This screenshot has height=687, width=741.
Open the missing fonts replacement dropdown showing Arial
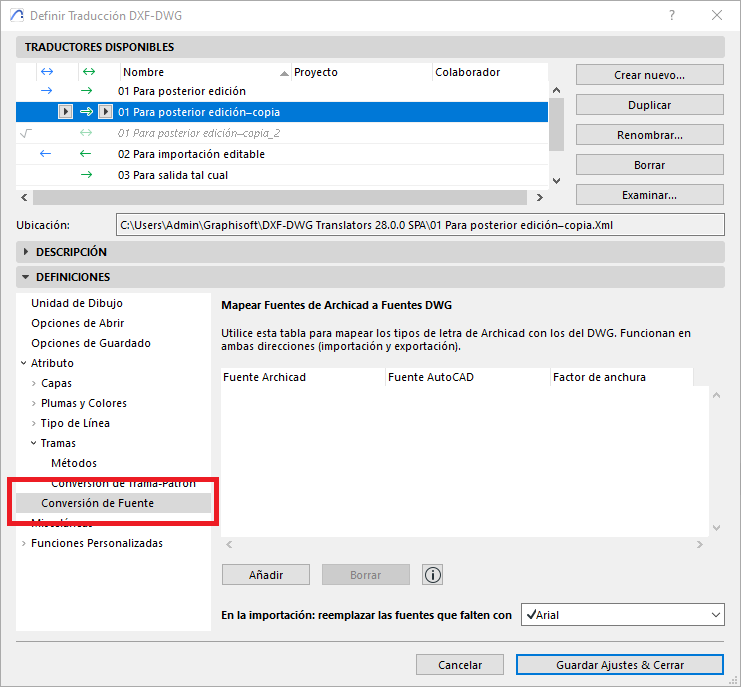click(x=622, y=615)
